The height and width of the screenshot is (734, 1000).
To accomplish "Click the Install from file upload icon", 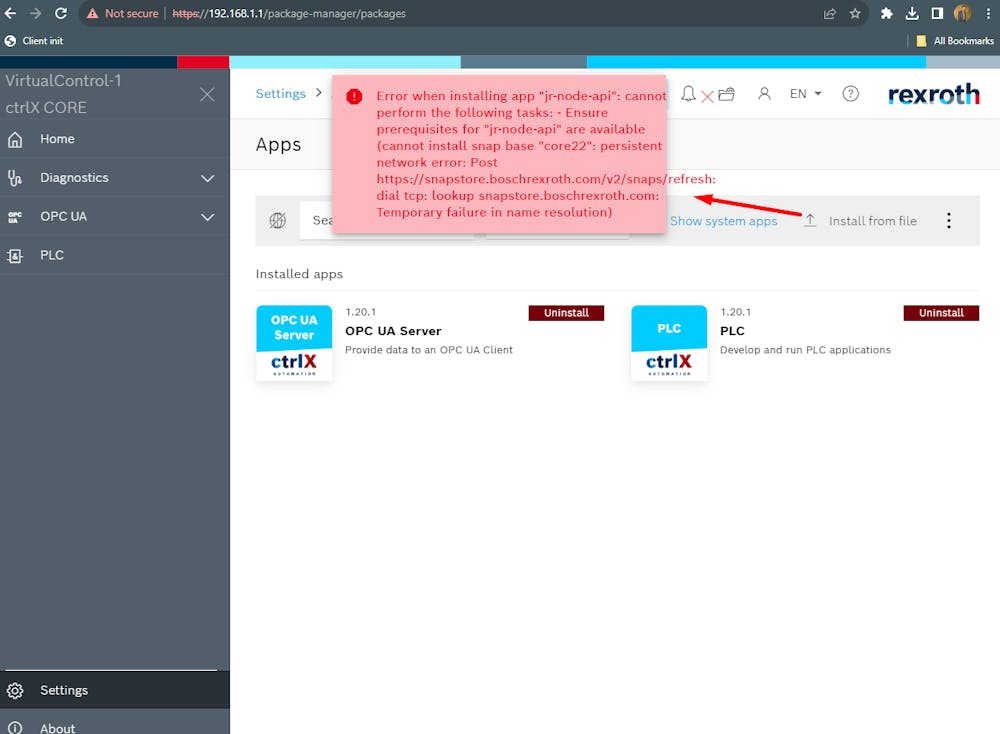I will pyautogui.click(x=810, y=219).
